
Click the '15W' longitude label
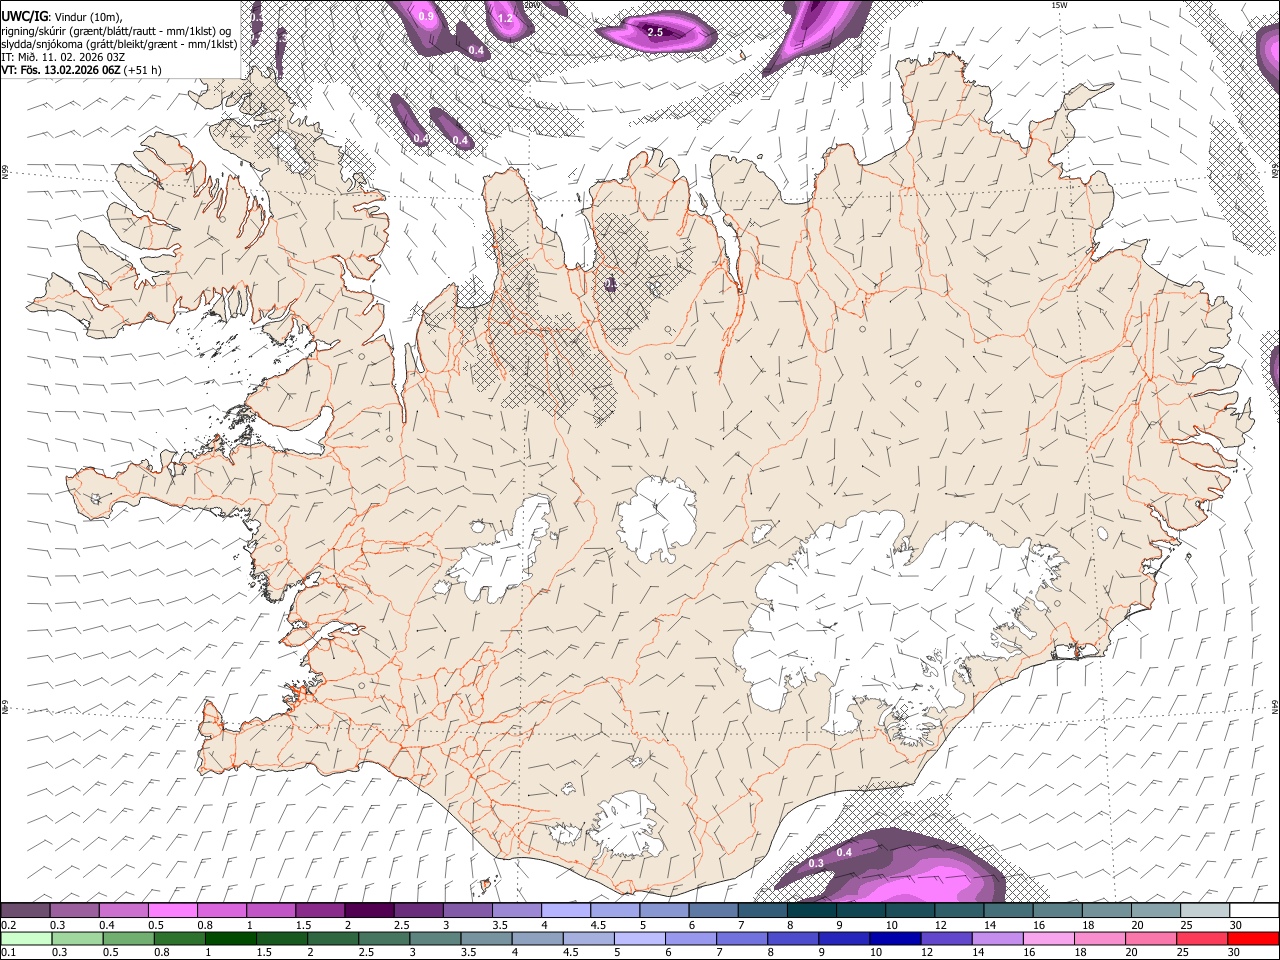(x=1059, y=5)
